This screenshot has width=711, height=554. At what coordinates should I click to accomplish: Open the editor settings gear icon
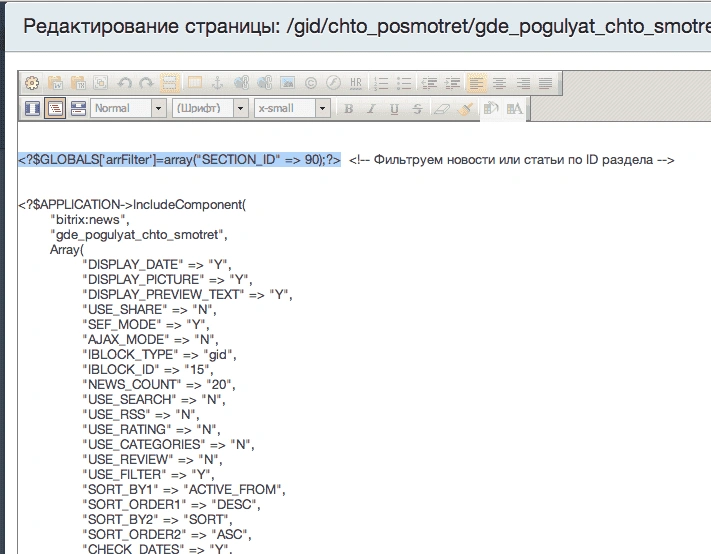point(32,83)
